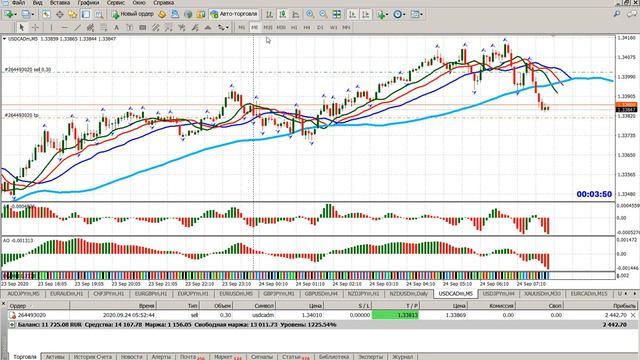Switch to M15 timeframe
The width and height of the screenshot is (640, 360).
pyautogui.click(x=268, y=27)
